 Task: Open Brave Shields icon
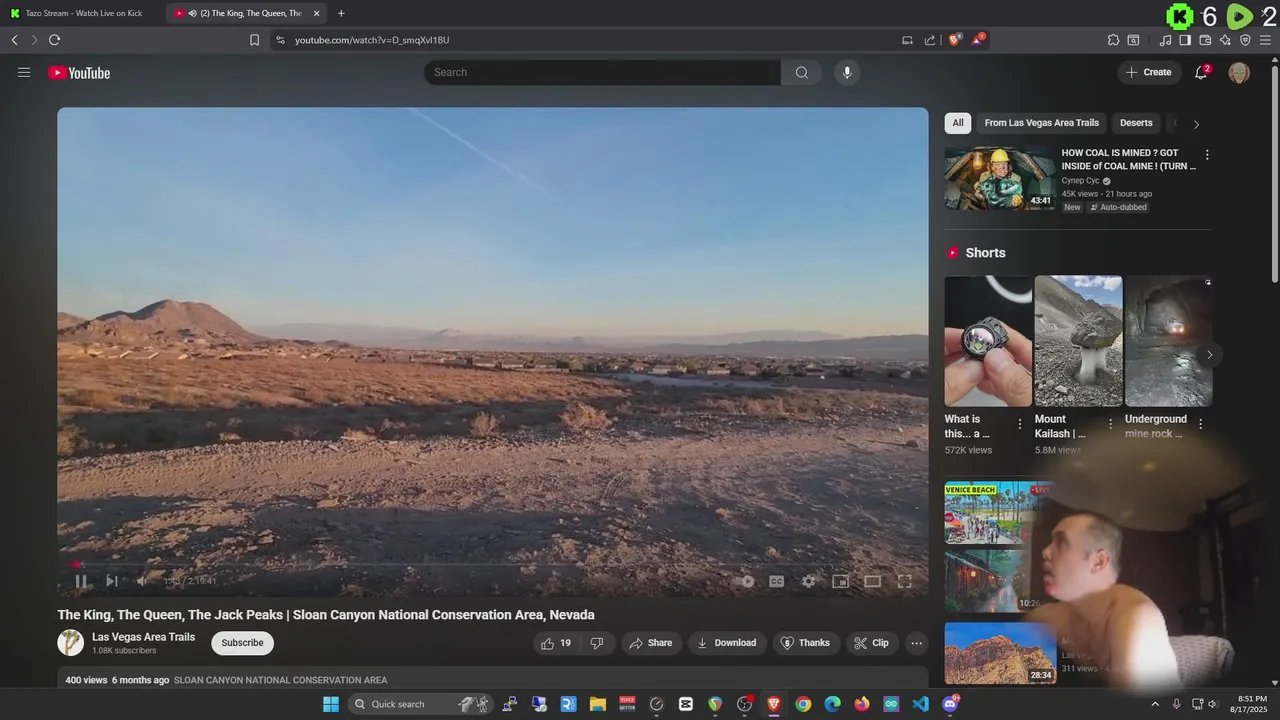point(955,39)
